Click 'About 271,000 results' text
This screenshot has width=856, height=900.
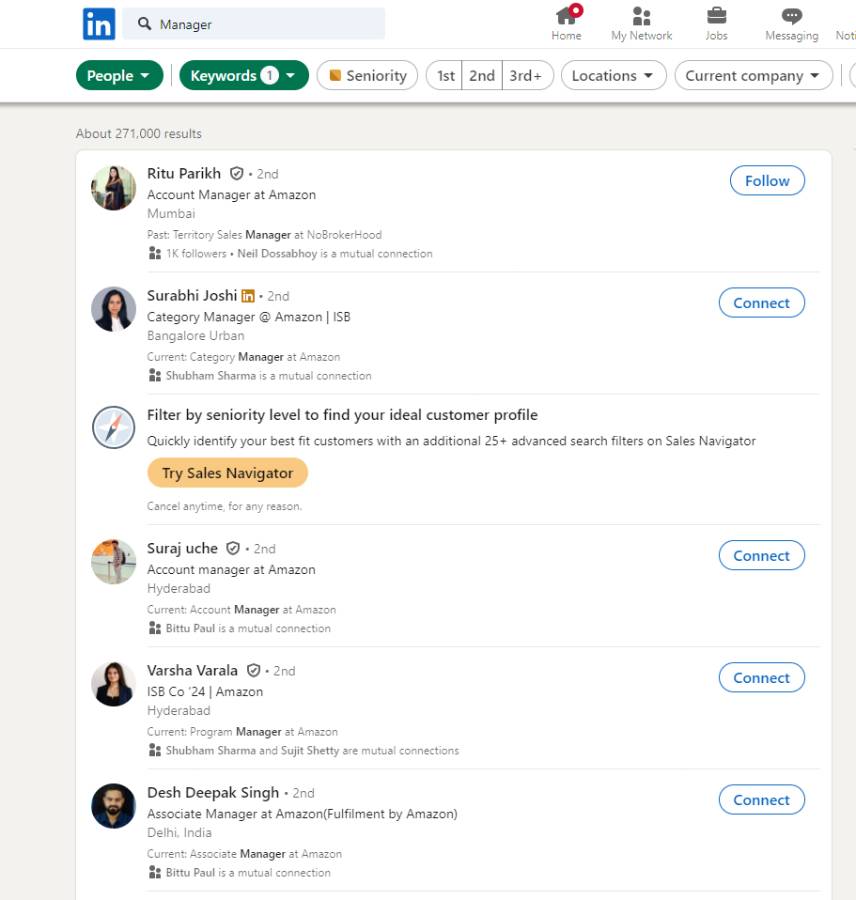click(x=138, y=134)
